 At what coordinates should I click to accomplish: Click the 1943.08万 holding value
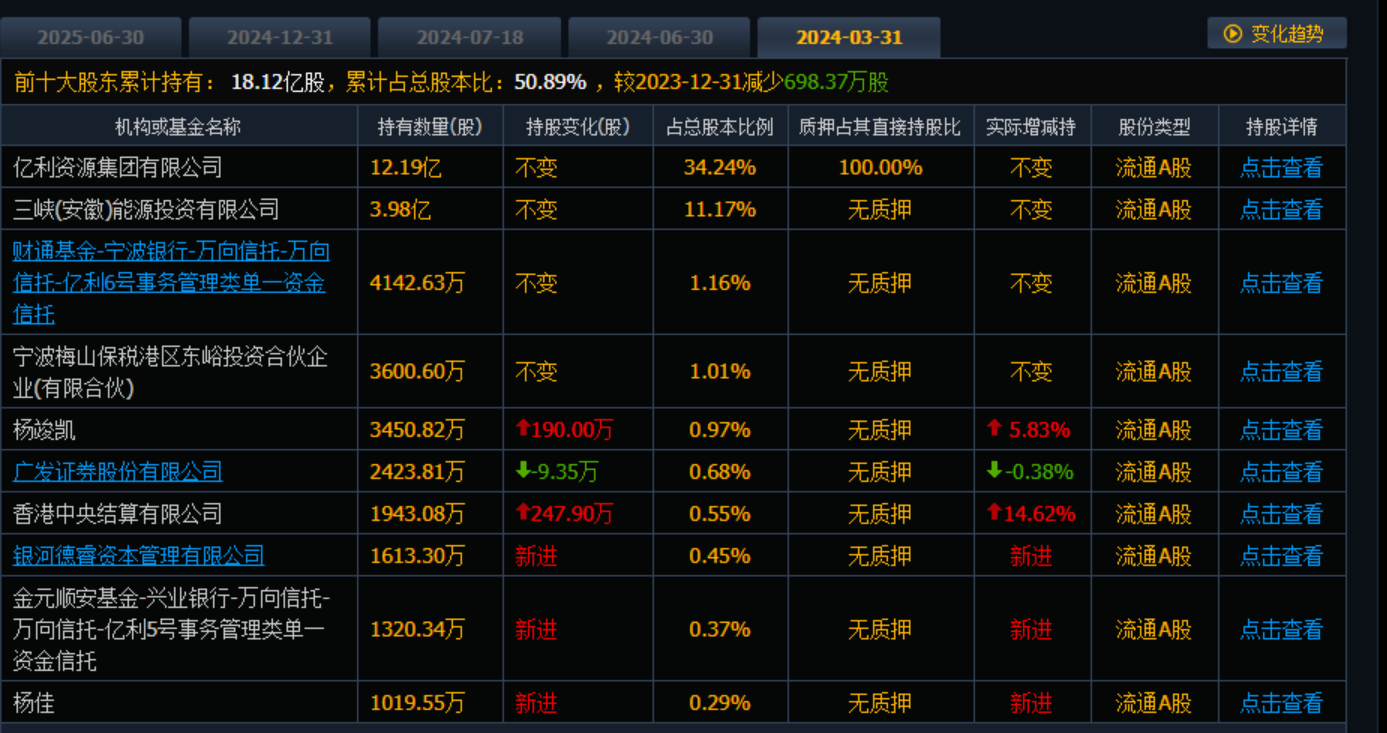(417, 513)
